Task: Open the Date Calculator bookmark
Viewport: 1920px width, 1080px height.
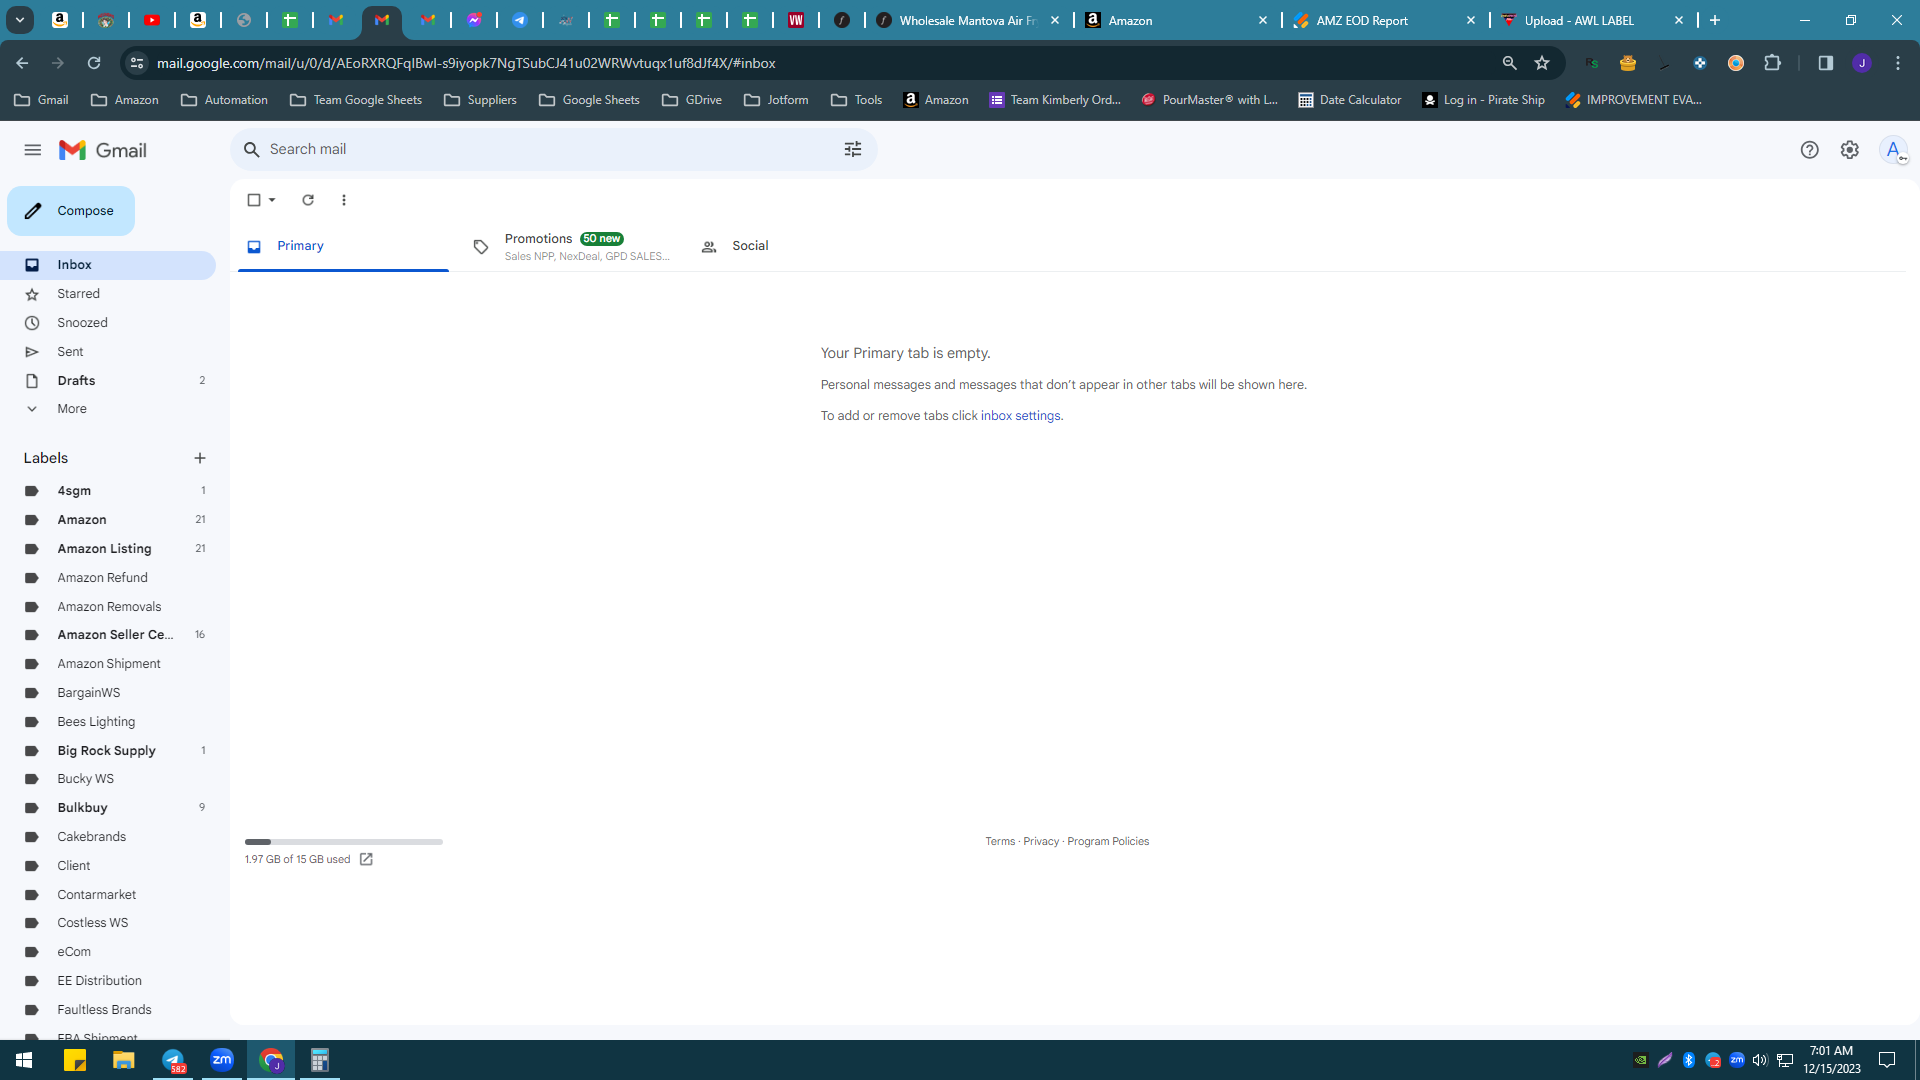Action: (1349, 100)
